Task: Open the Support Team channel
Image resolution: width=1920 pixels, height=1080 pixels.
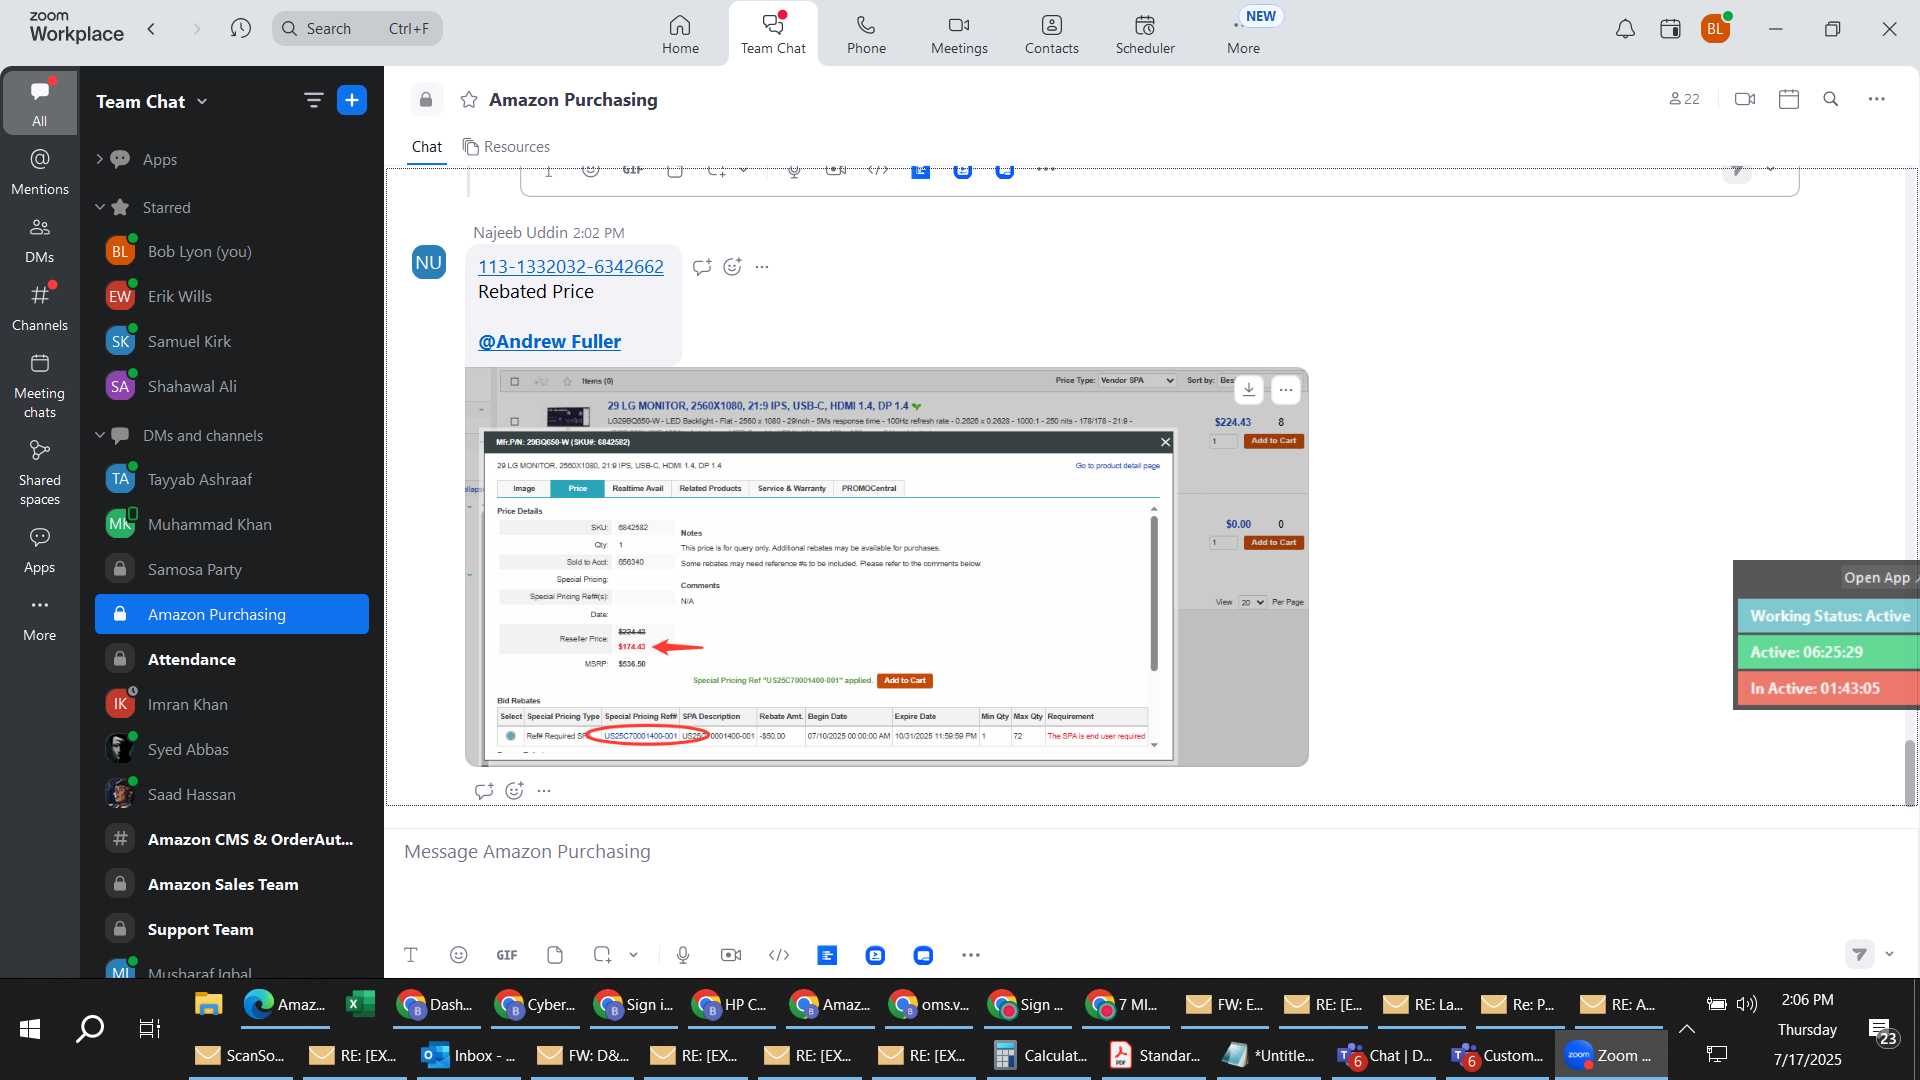Action: pyautogui.click(x=231, y=929)
